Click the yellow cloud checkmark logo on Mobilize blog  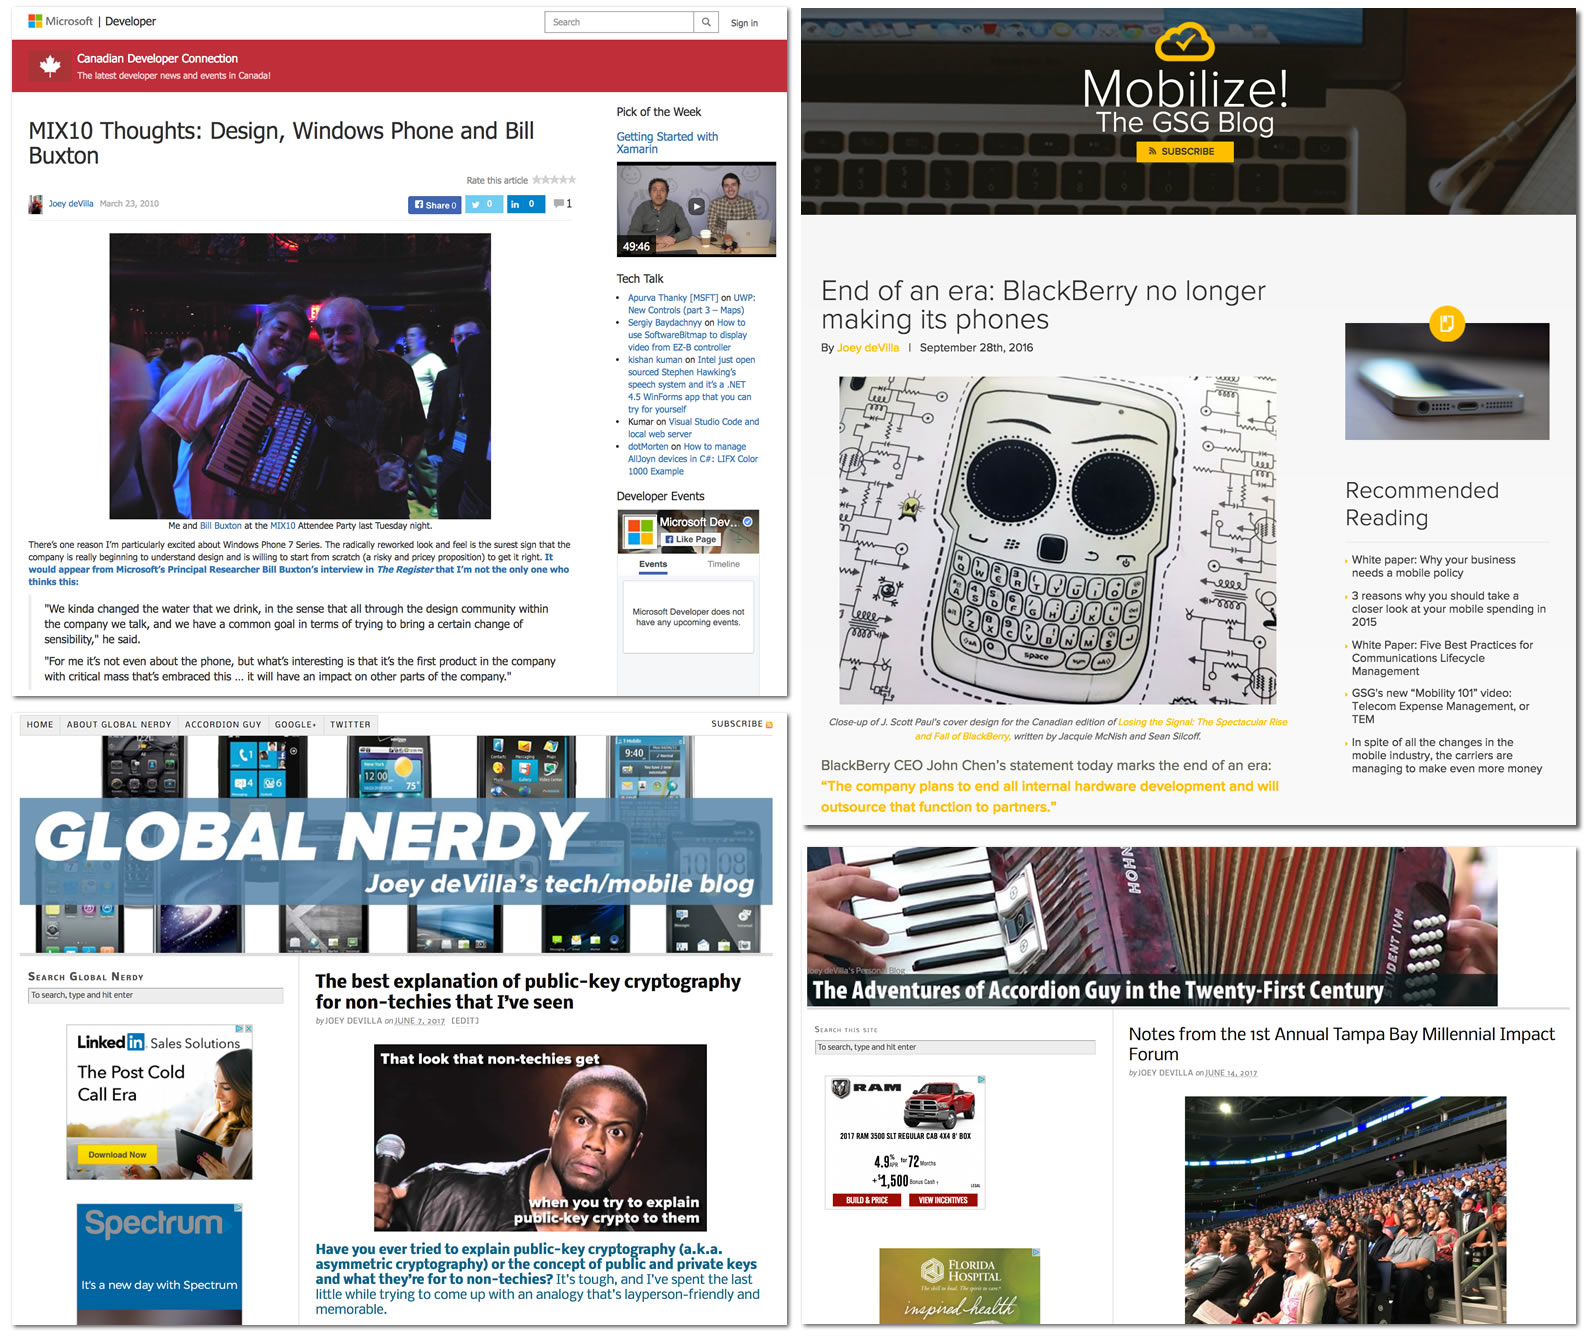click(x=1185, y=42)
